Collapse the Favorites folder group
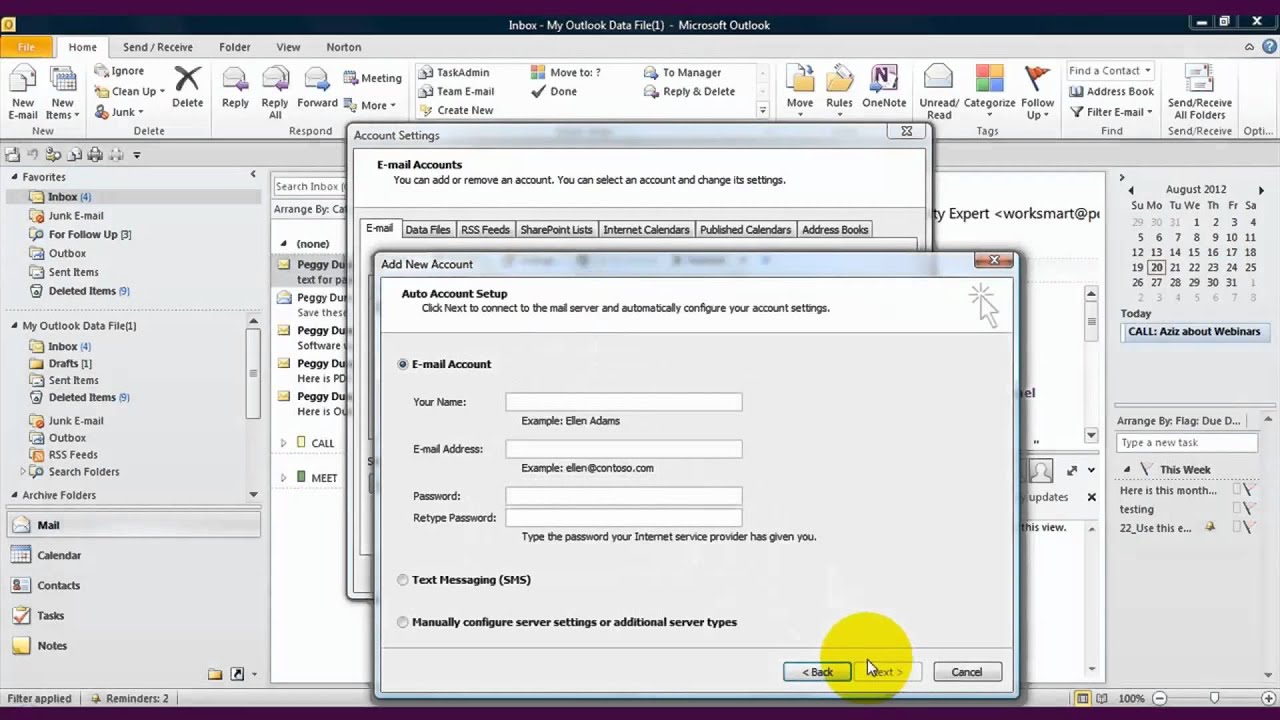This screenshot has height=720, width=1280. pyautogui.click(x=15, y=177)
